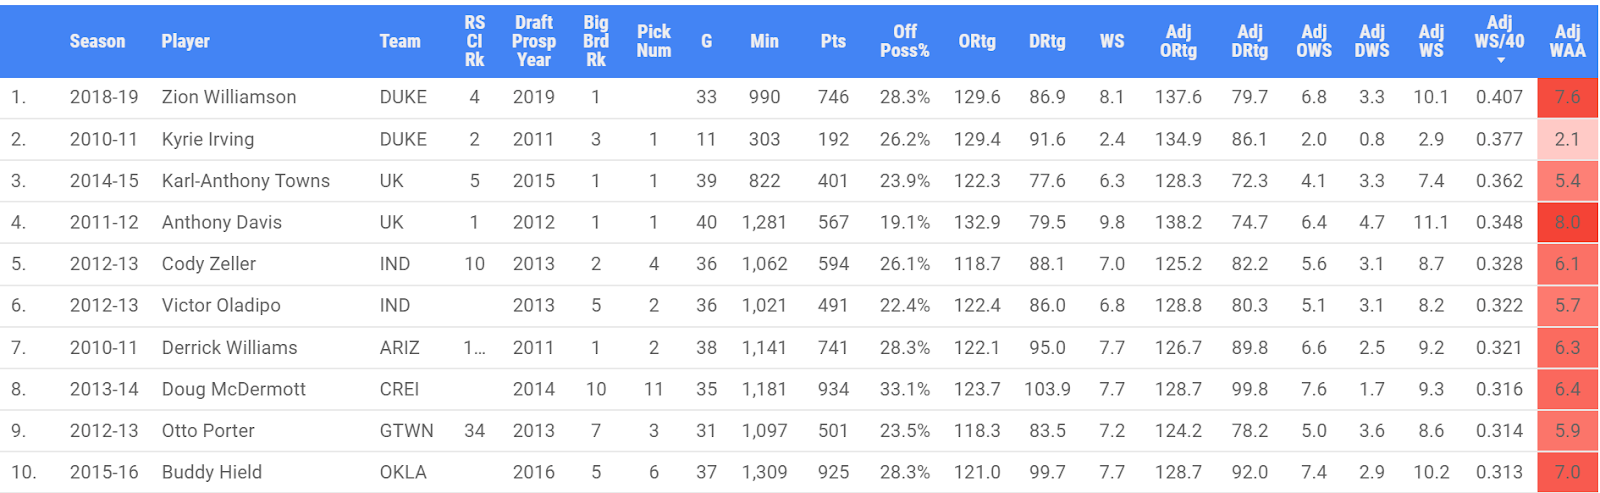
Task: Sort by Big Brd Rk header
Action: [x=596, y=41]
